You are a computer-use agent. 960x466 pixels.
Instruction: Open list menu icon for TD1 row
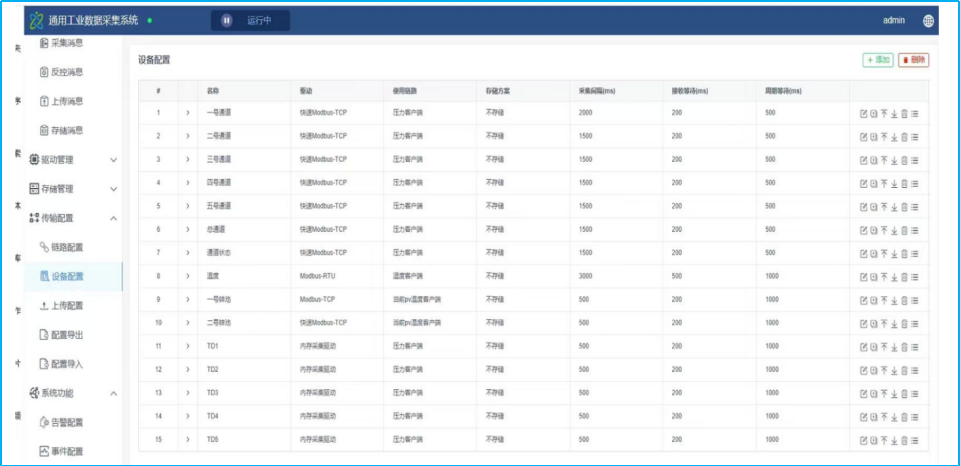point(915,347)
